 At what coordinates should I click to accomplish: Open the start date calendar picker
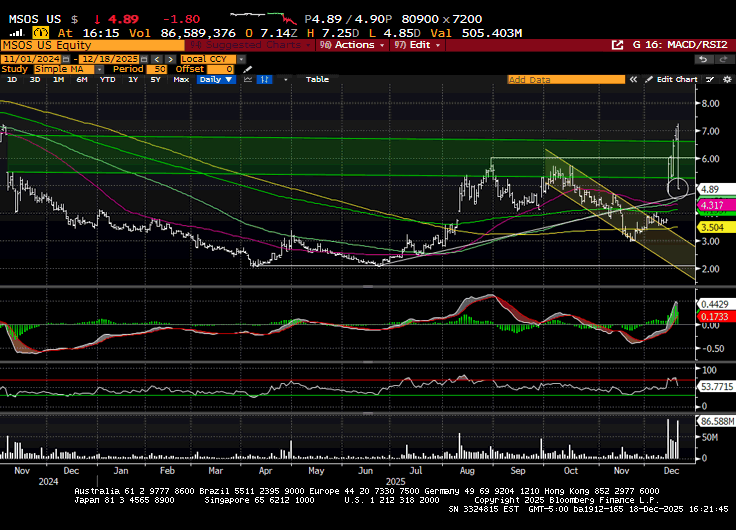point(66,59)
